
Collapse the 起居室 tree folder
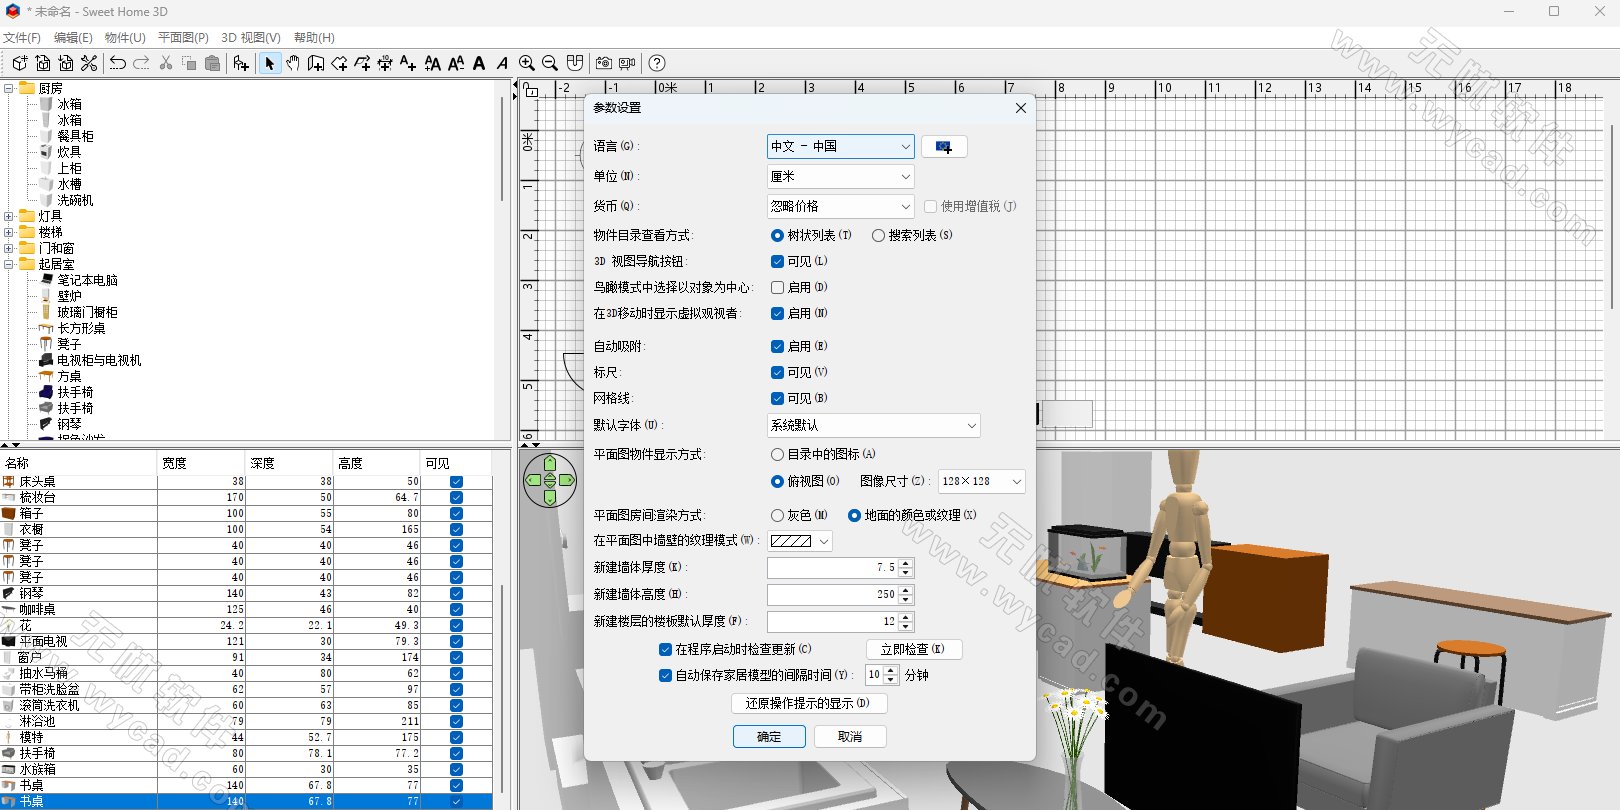(x=9, y=264)
